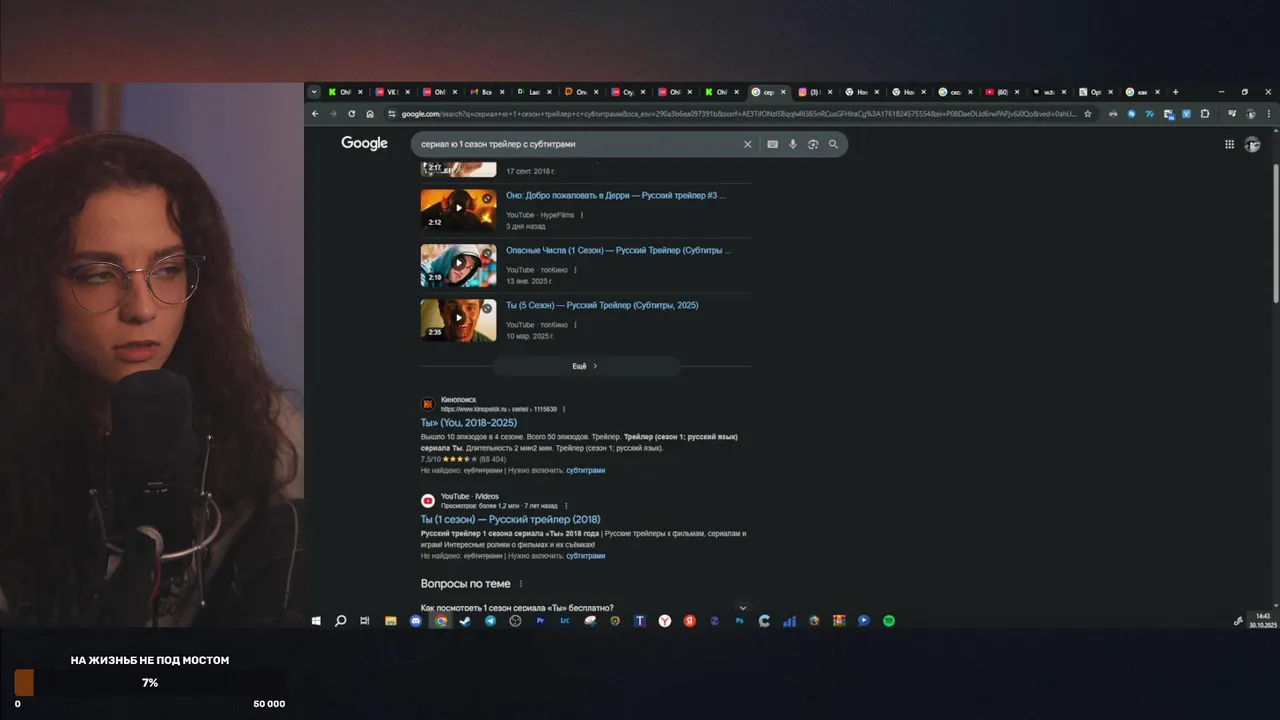Open Оно: Добро пожаловать в Дерри trailer link
The width and height of the screenshot is (1280, 720).
(x=616, y=196)
